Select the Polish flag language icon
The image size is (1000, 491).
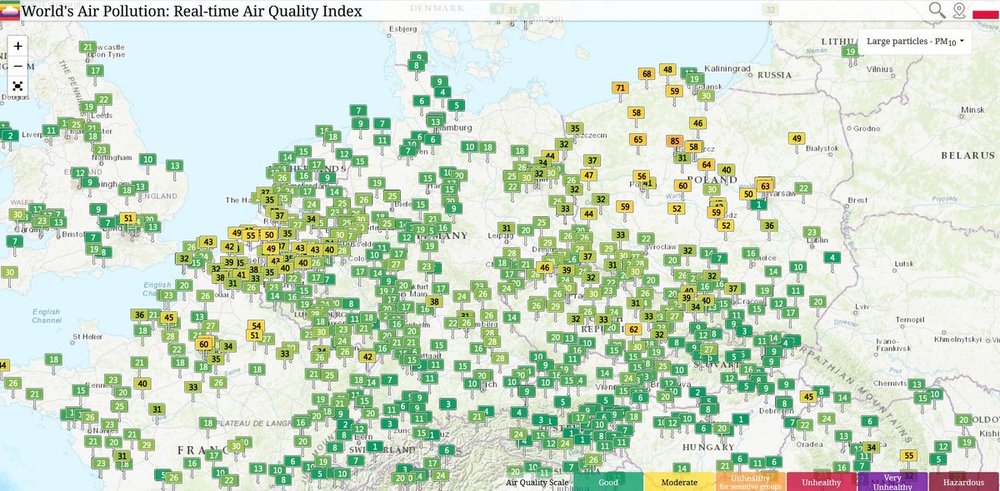985,10
